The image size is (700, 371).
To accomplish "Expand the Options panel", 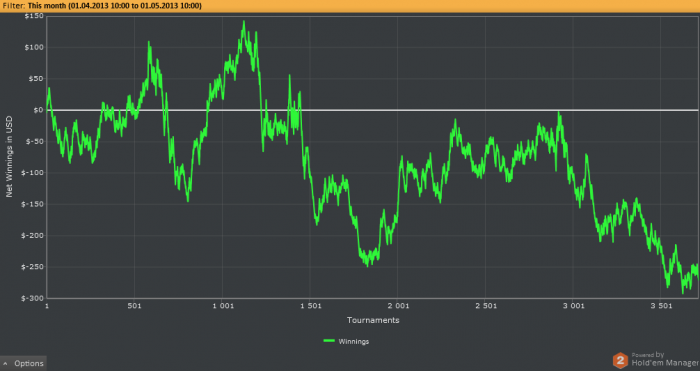I will (x=23, y=363).
